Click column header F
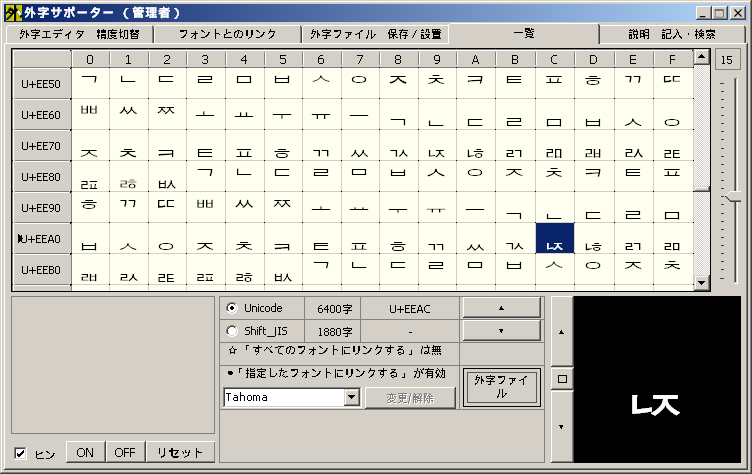752x474 pixels. 672,59
